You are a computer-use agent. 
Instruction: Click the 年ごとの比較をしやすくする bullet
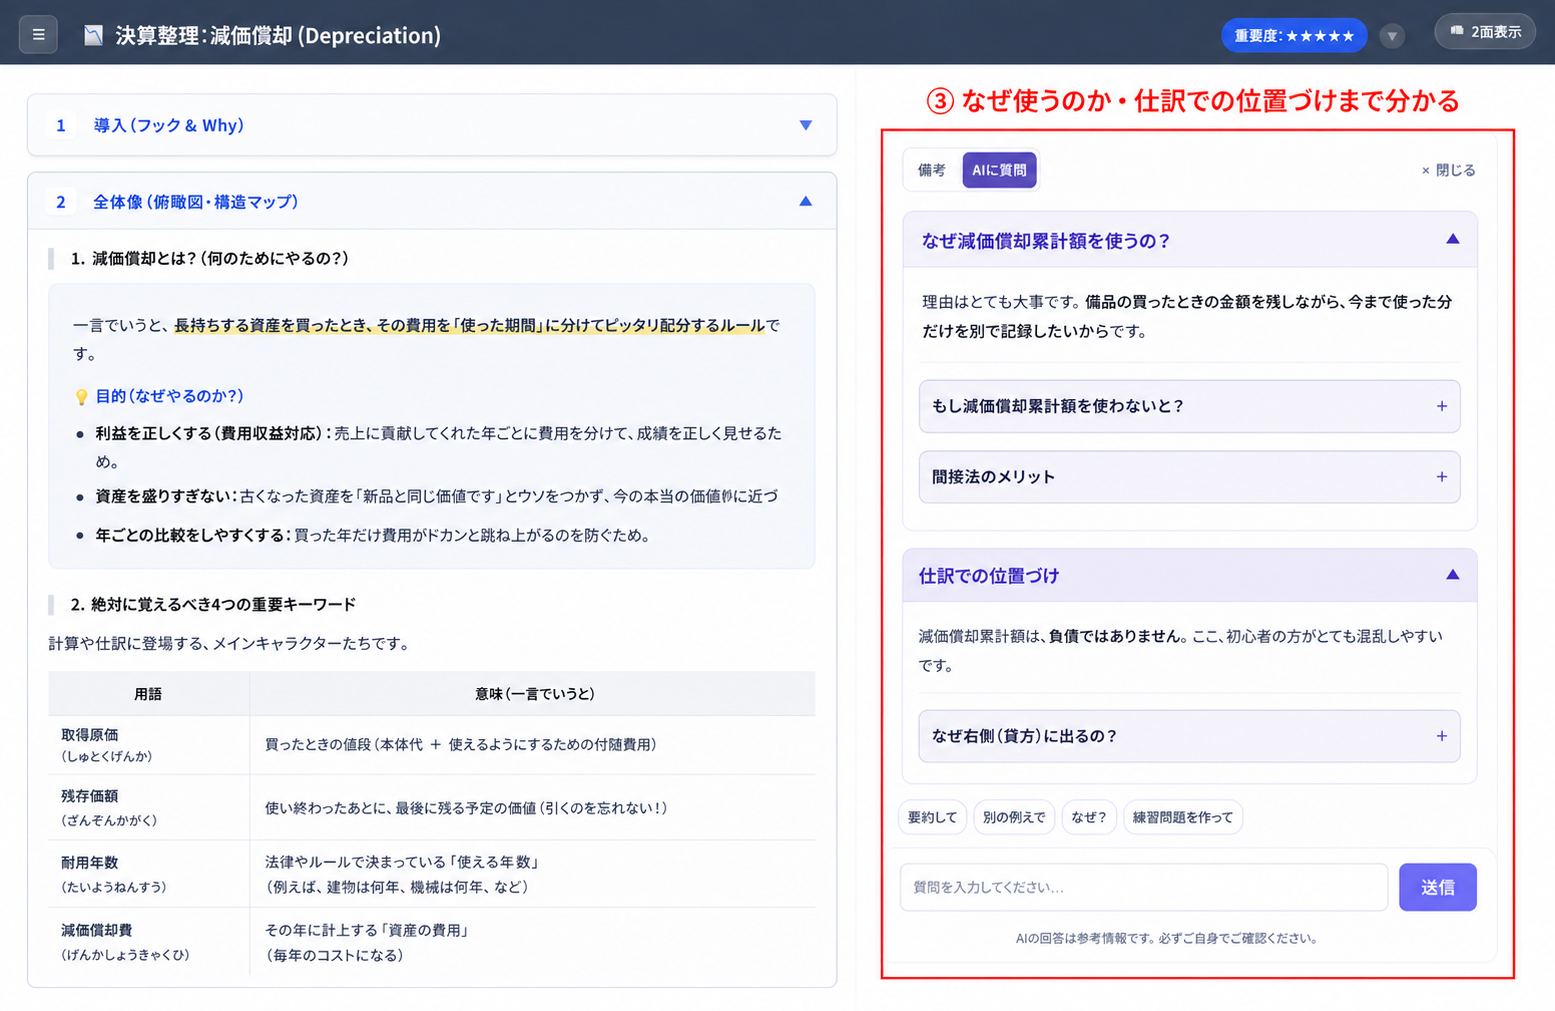(x=372, y=535)
